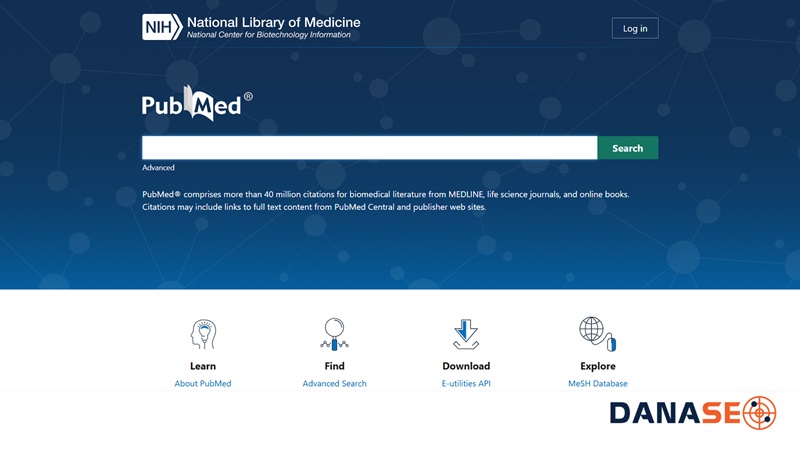Click National Library of Medicine title text

point(273,22)
